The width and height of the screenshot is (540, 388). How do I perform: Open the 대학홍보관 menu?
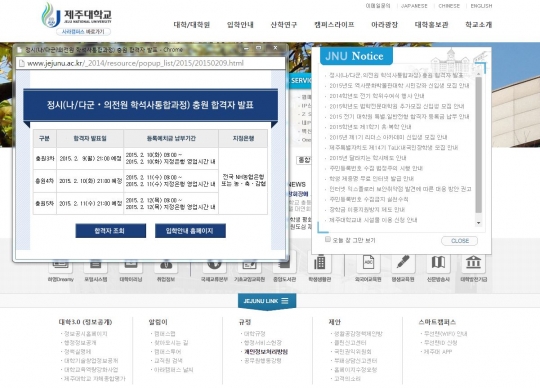pyautogui.click(x=432, y=25)
